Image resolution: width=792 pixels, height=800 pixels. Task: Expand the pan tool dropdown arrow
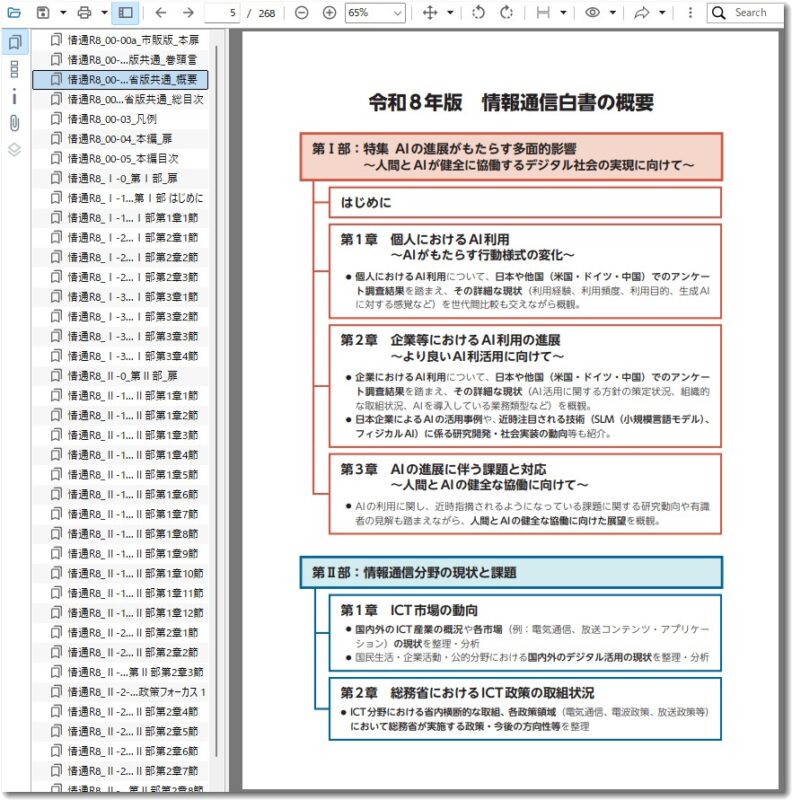[450, 13]
